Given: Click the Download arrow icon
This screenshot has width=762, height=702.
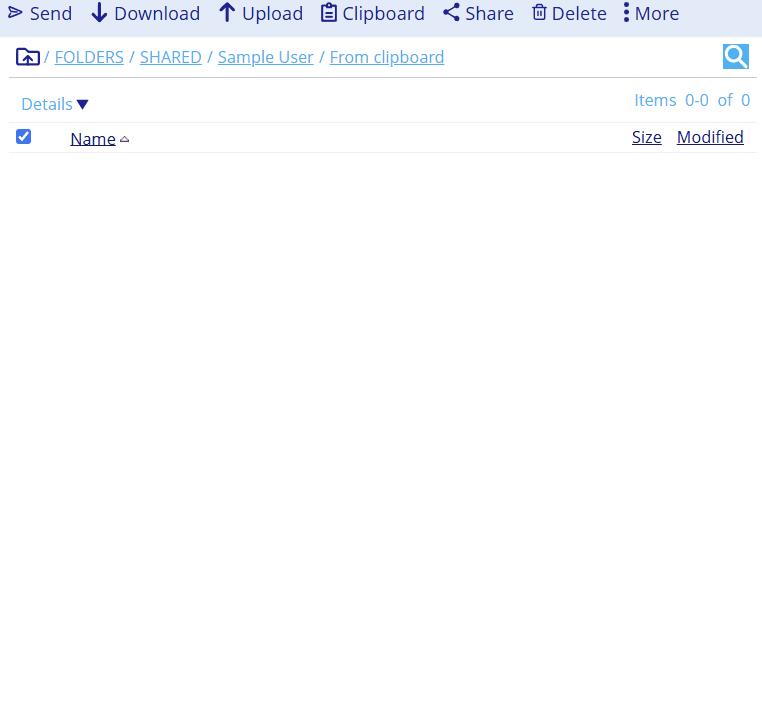Looking at the screenshot, I should [x=99, y=13].
